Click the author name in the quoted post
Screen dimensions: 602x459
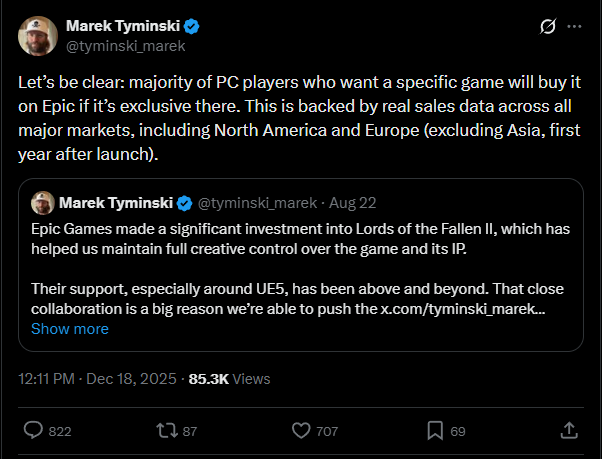[115, 204]
